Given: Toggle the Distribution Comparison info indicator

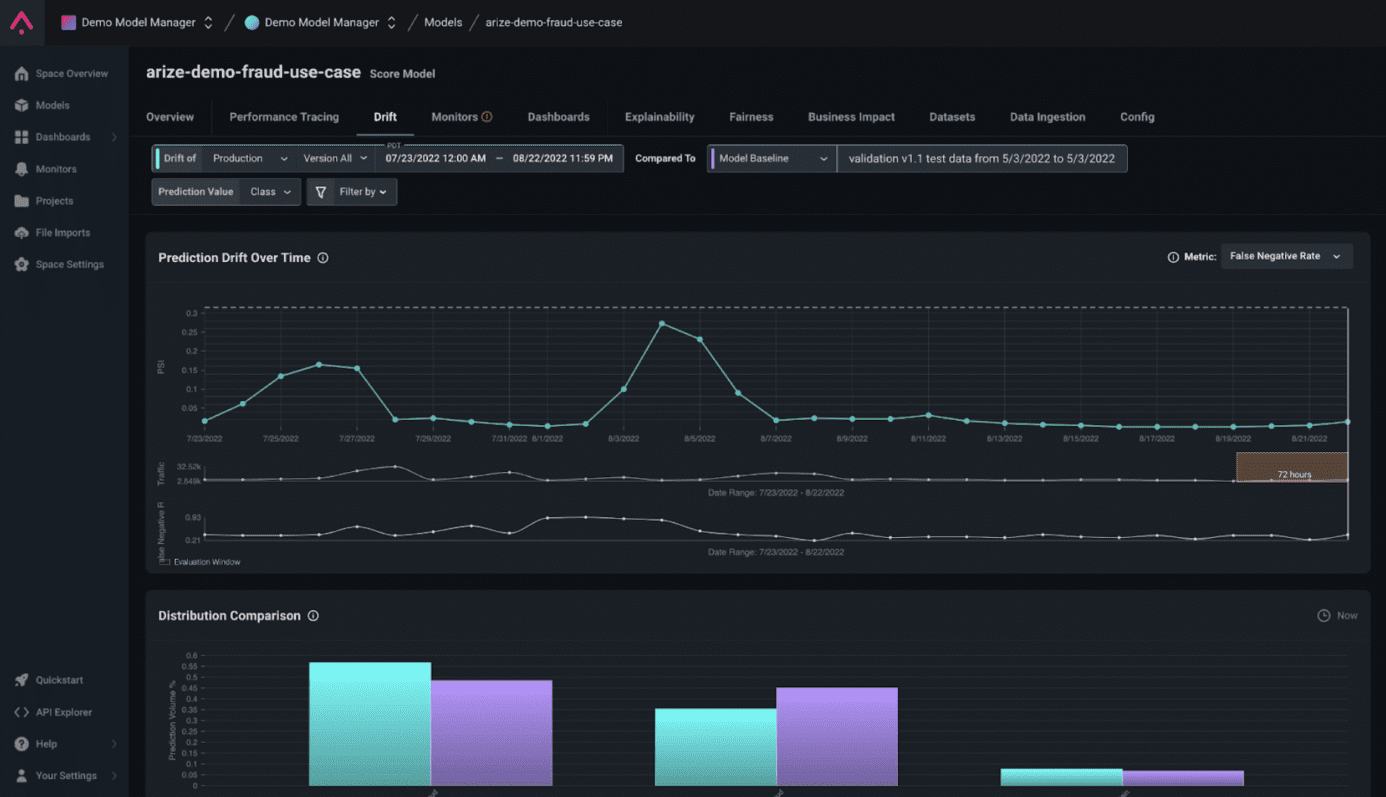Looking at the screenshot, I should 313,616.
